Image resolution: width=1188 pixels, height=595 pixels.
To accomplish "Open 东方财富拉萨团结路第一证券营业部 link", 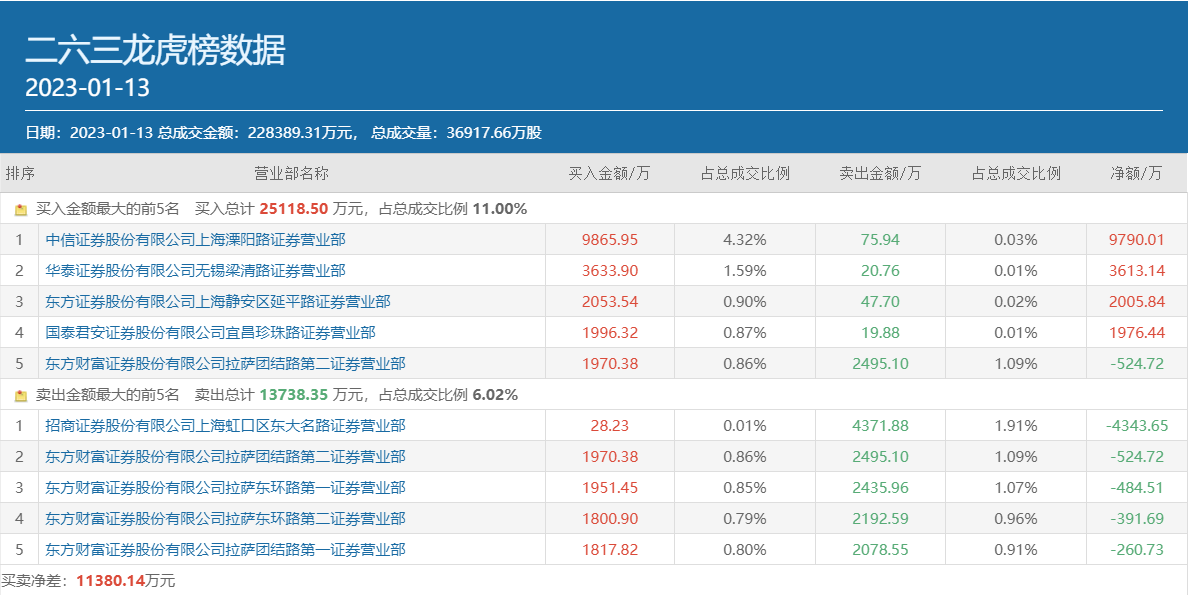I will pyautogui.click(x=226, y=550).
